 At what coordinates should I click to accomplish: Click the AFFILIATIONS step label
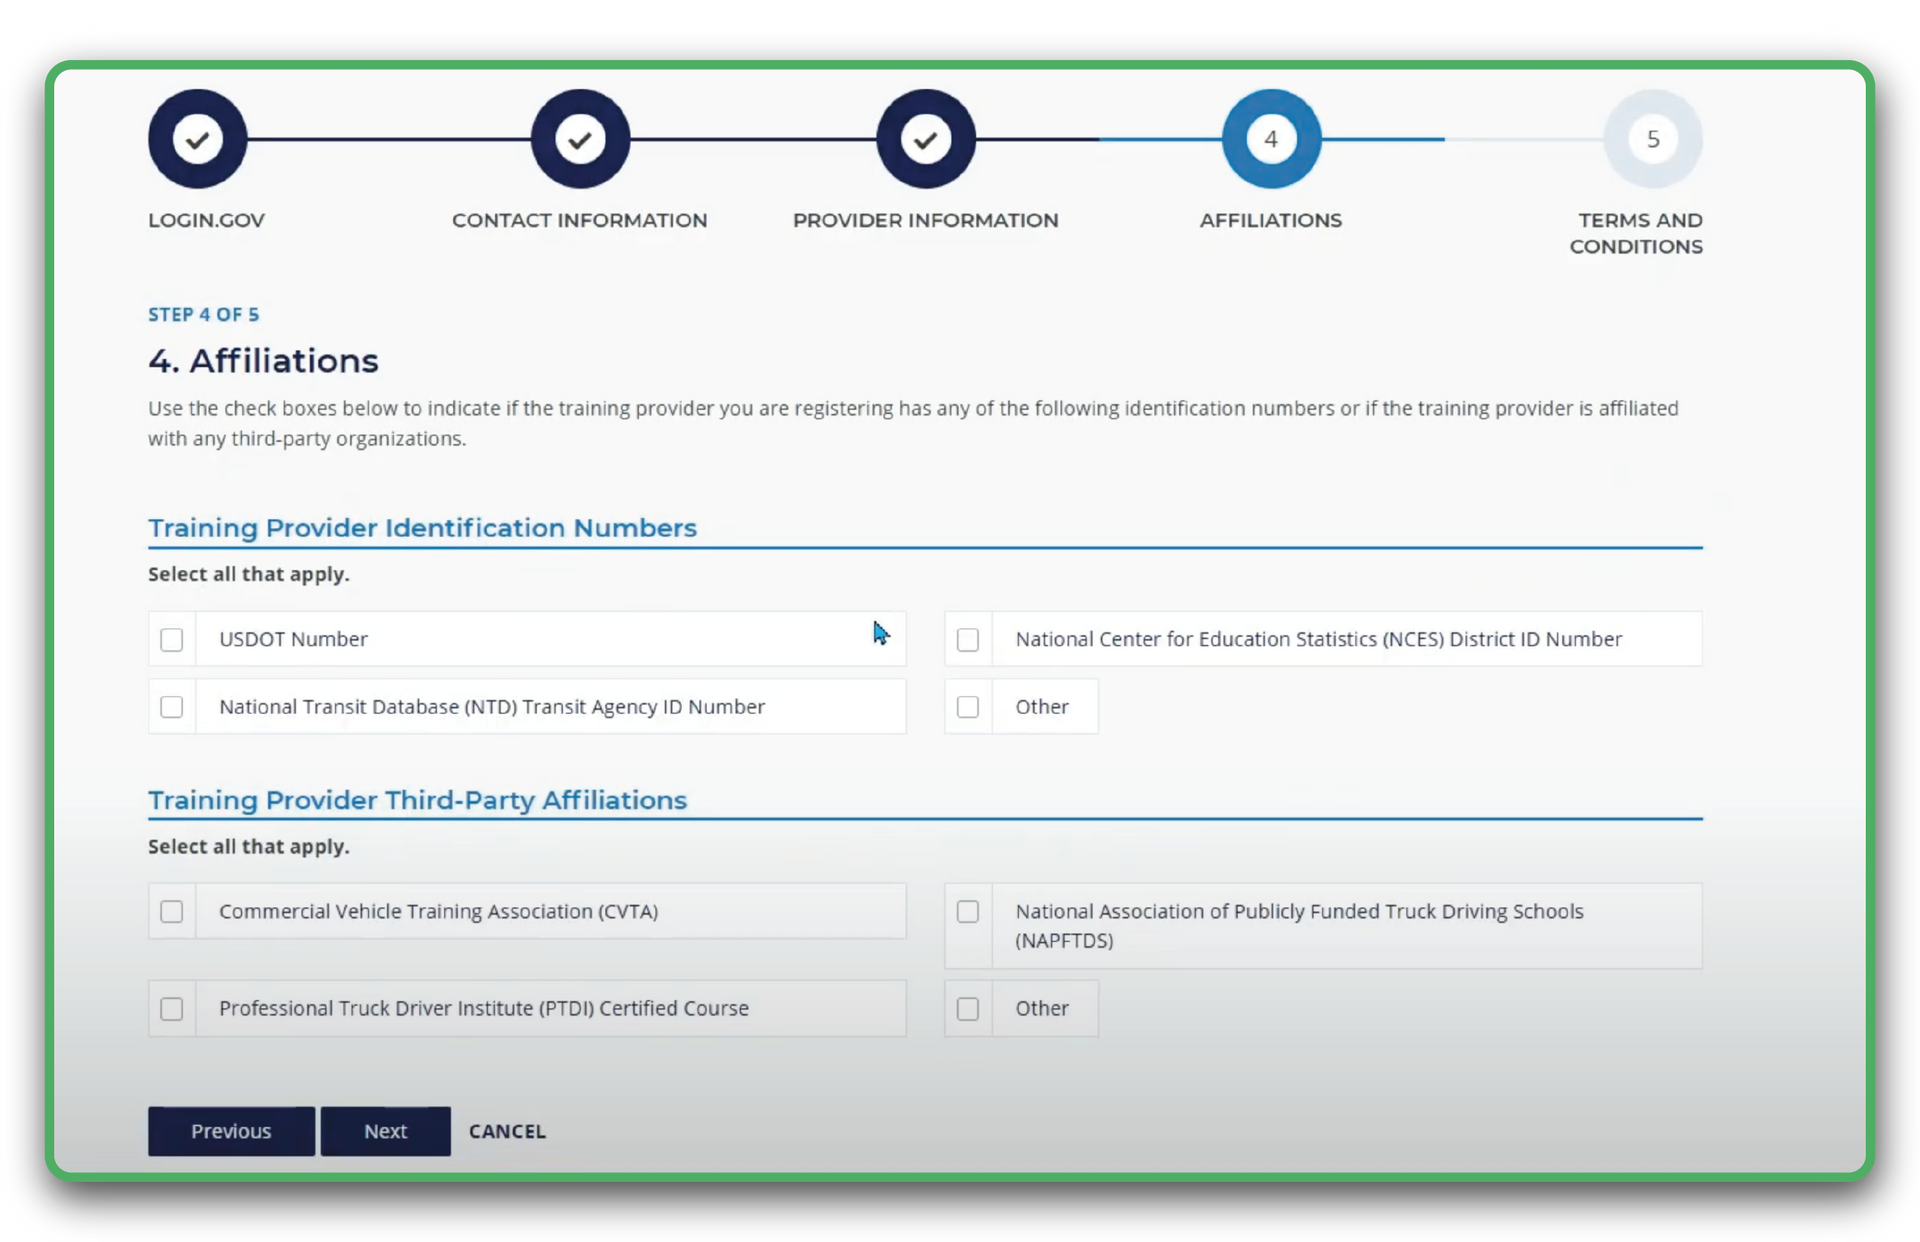click(x=1271, y=220)
